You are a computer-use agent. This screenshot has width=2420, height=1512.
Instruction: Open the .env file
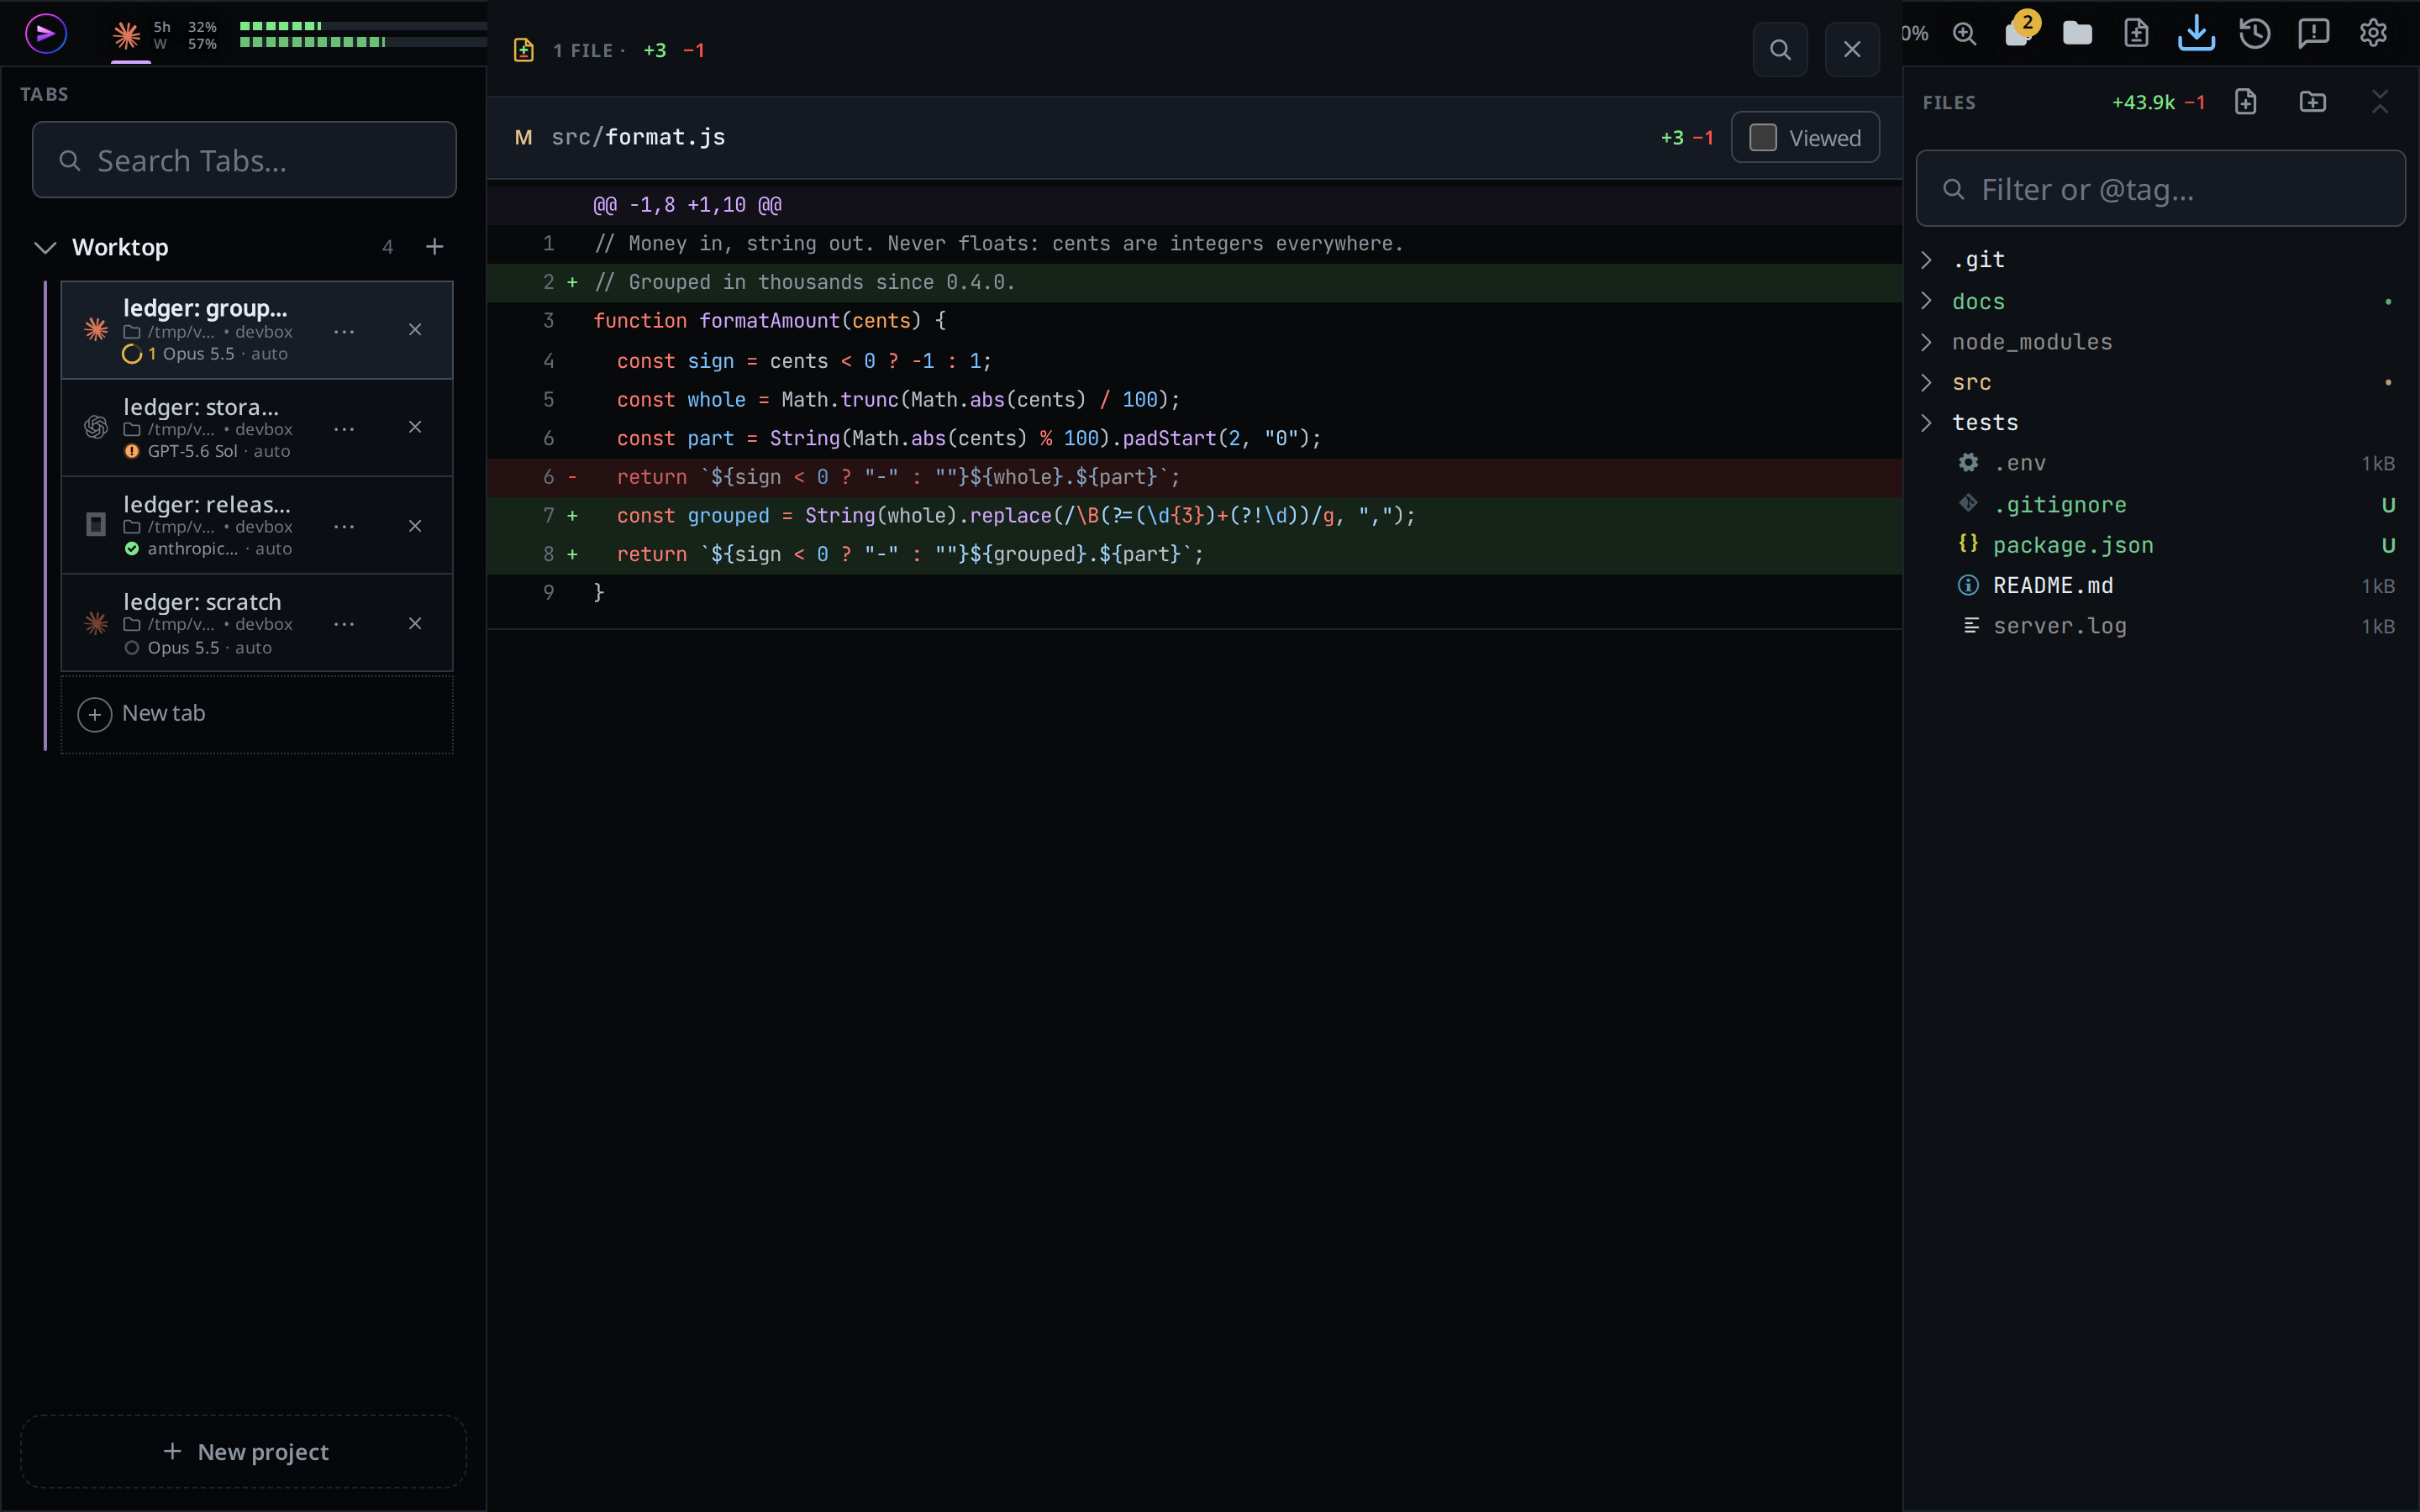[2160, 463]
